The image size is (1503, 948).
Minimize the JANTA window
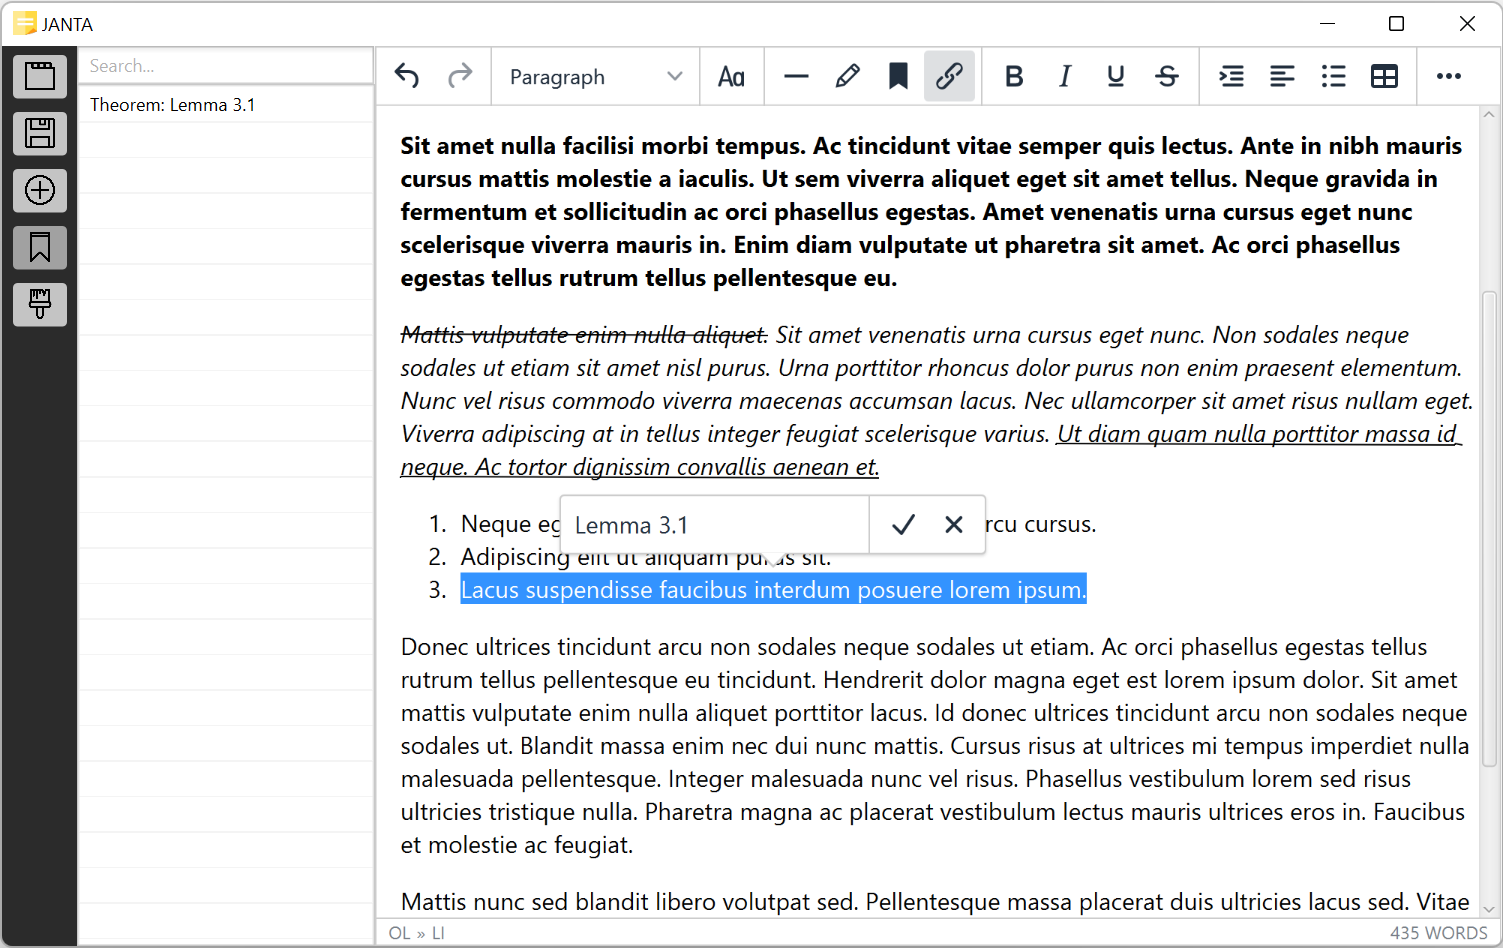click(1328, 24)
